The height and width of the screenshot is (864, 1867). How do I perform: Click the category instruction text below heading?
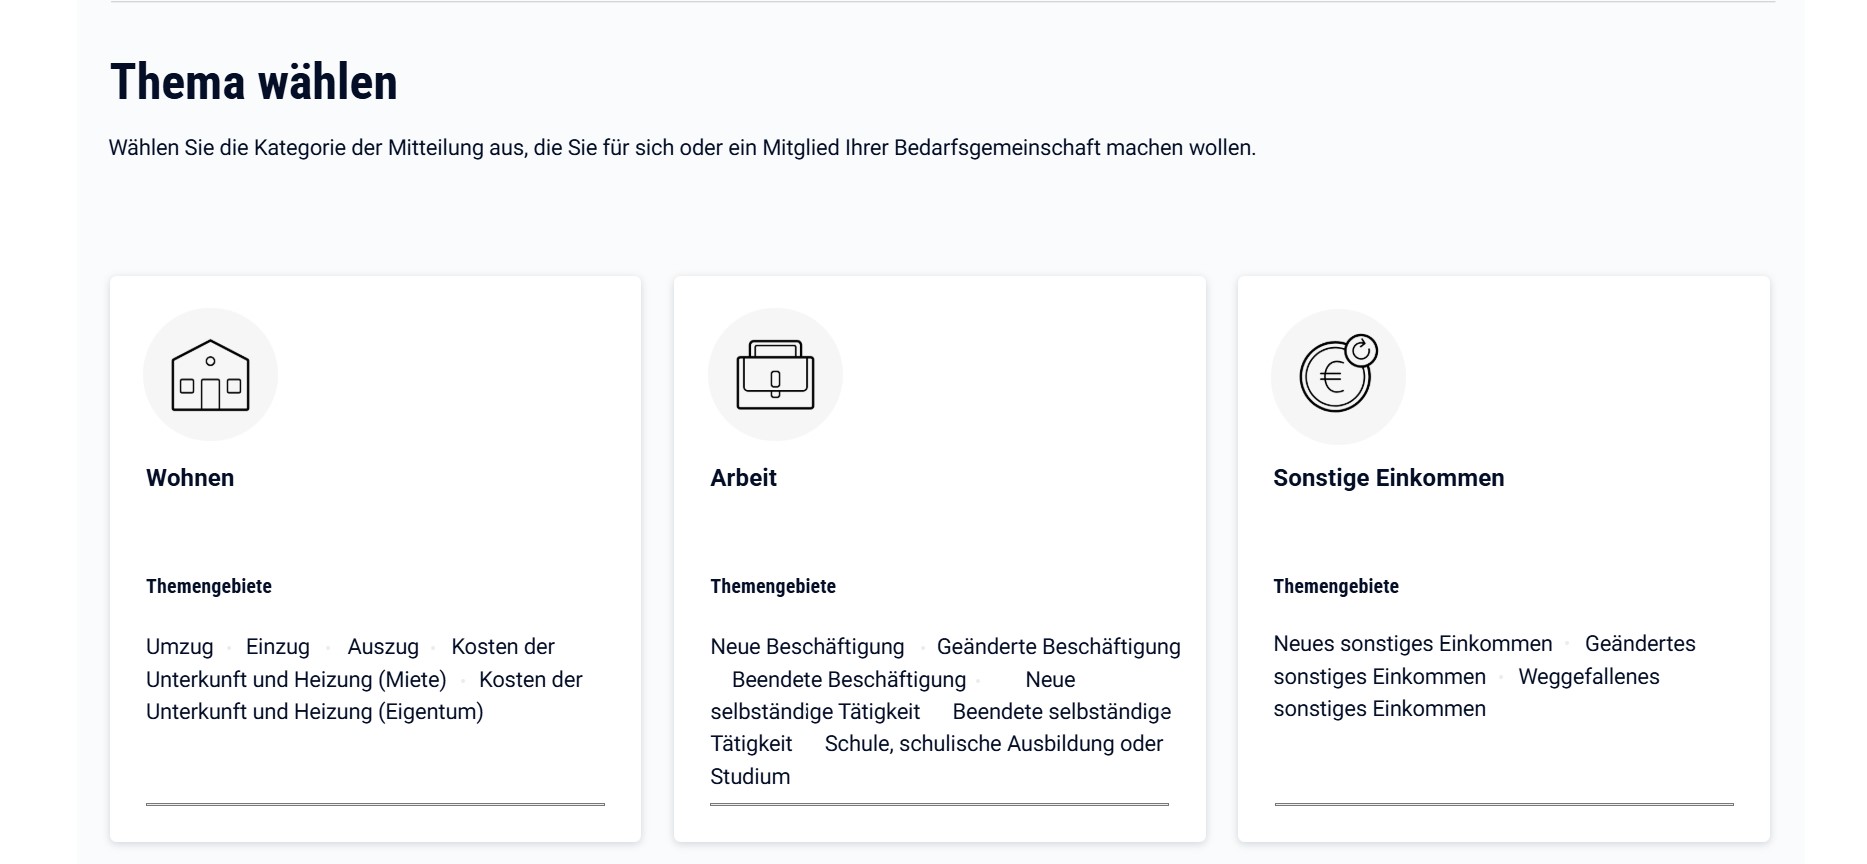[682, 148]
